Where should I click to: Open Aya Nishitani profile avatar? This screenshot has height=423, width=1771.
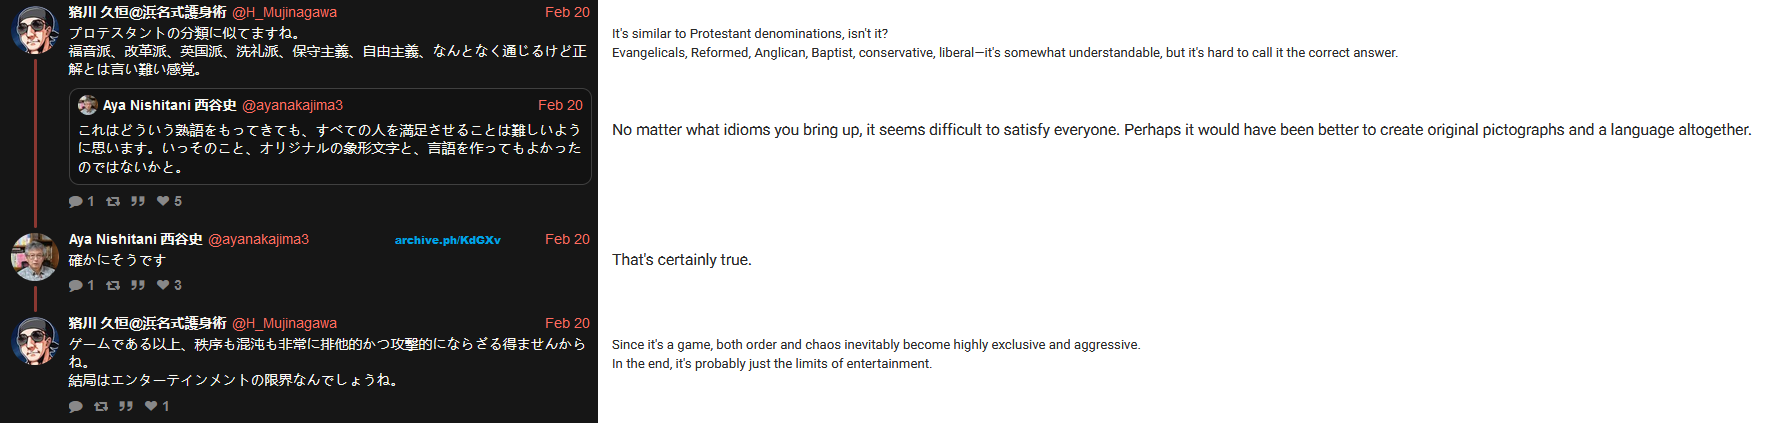click(35, 257)
